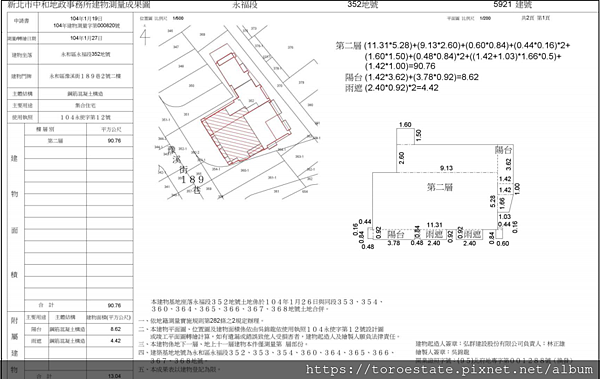This screenshot has width=600, height=379.
Task: Click the header text 5921 建號
Action: [x=513, y=5]
